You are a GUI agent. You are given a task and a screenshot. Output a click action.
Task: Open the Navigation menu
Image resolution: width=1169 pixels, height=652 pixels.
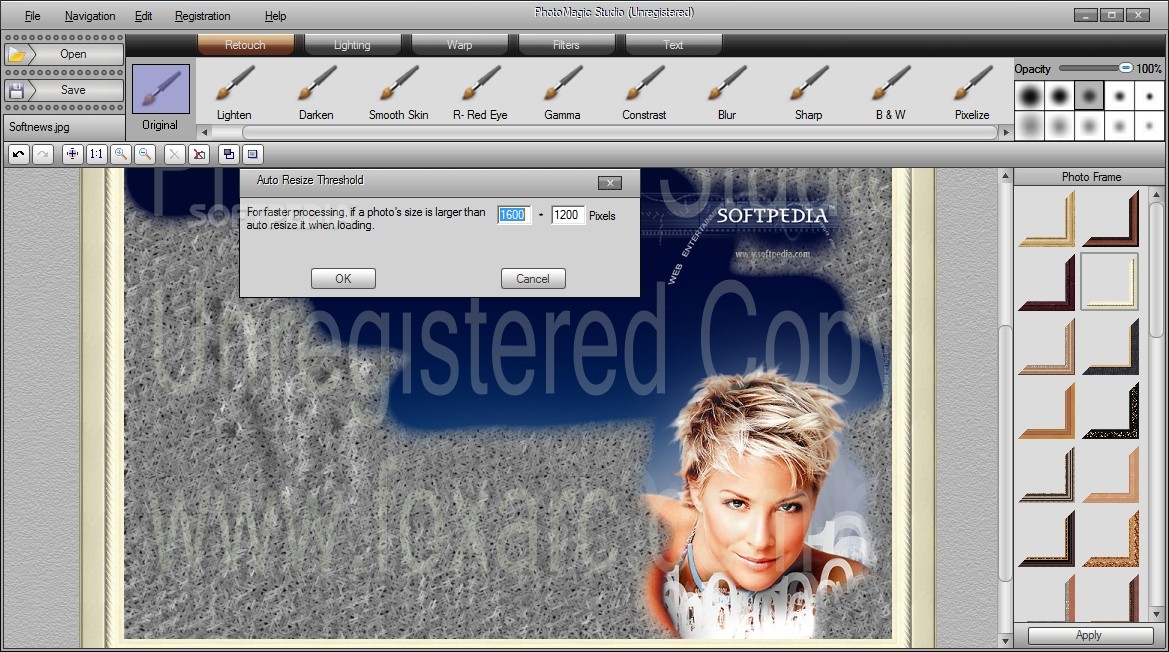click(x=89, y=16)
